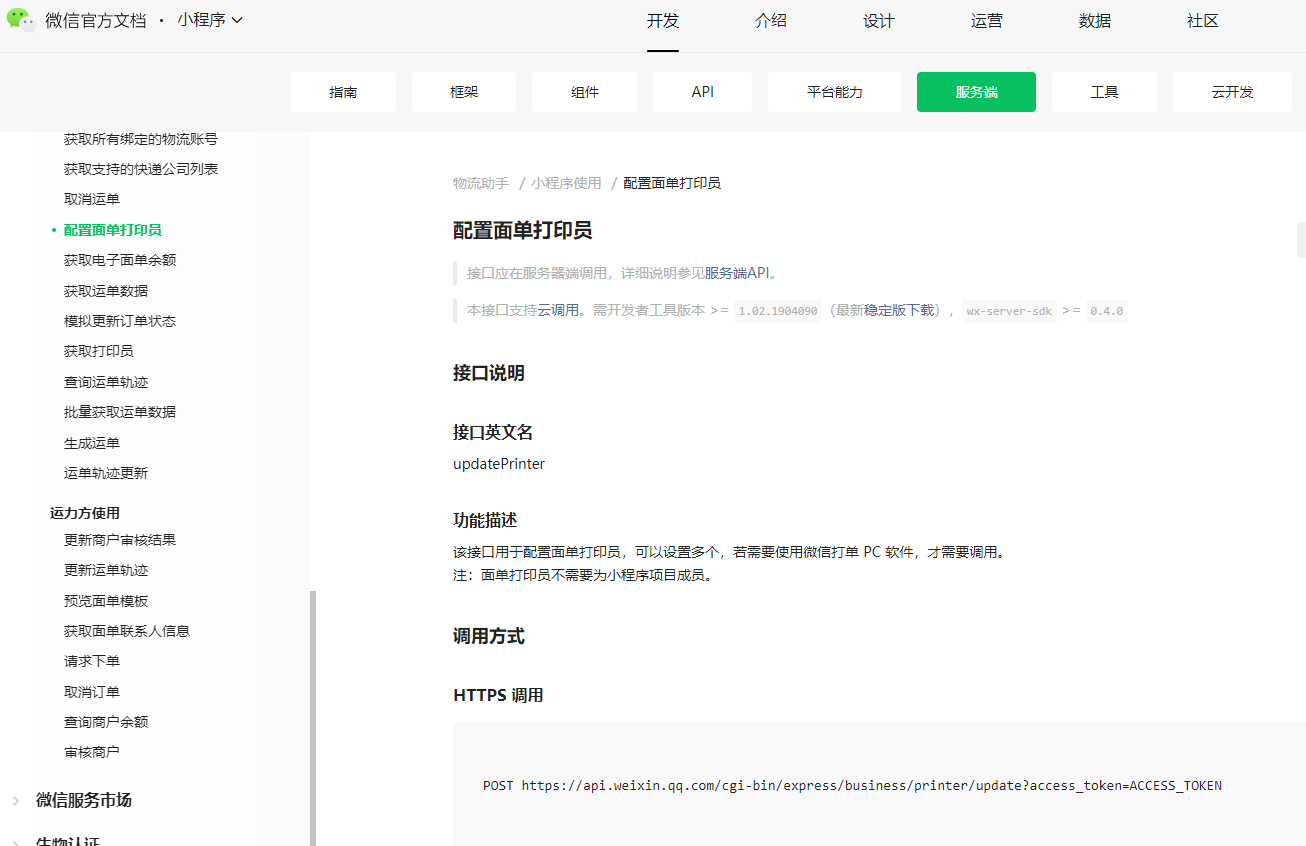Select 模拟更新订单状态 in sidebar

click(x=120, y=321)
